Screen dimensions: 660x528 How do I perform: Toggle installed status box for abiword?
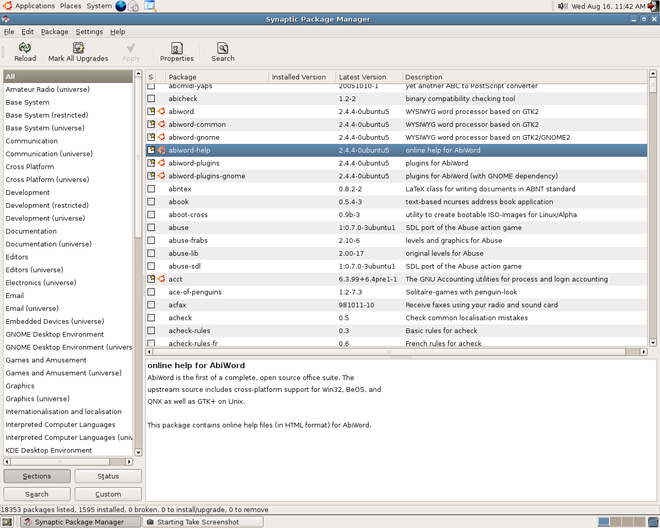(x=151, y=112)
